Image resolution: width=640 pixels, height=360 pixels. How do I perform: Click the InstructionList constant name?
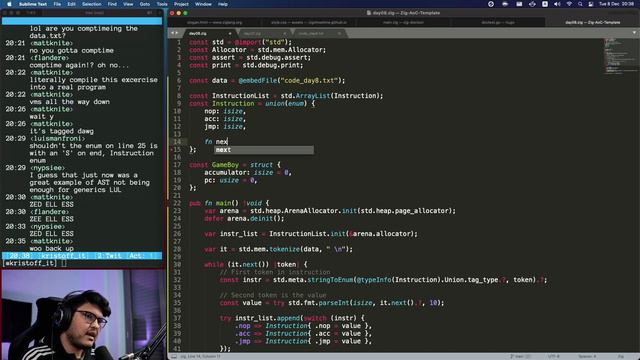pos(240,96)
